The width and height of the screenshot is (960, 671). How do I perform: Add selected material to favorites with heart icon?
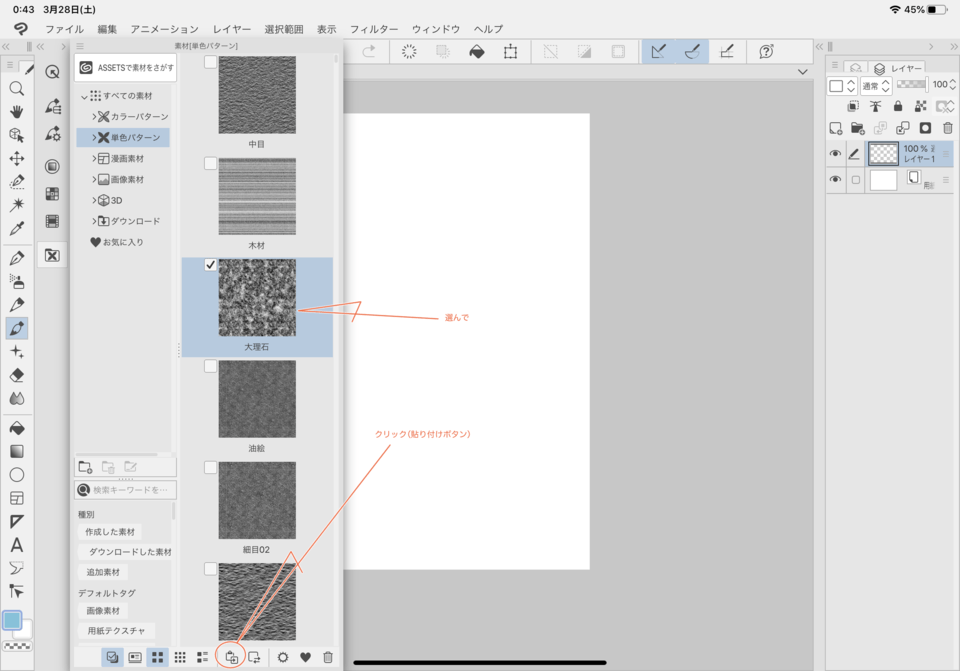(x=305, y=657)
